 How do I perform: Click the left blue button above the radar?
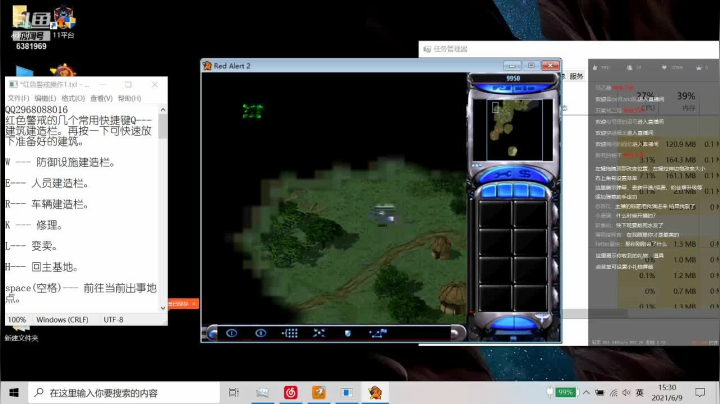point(501,88)
